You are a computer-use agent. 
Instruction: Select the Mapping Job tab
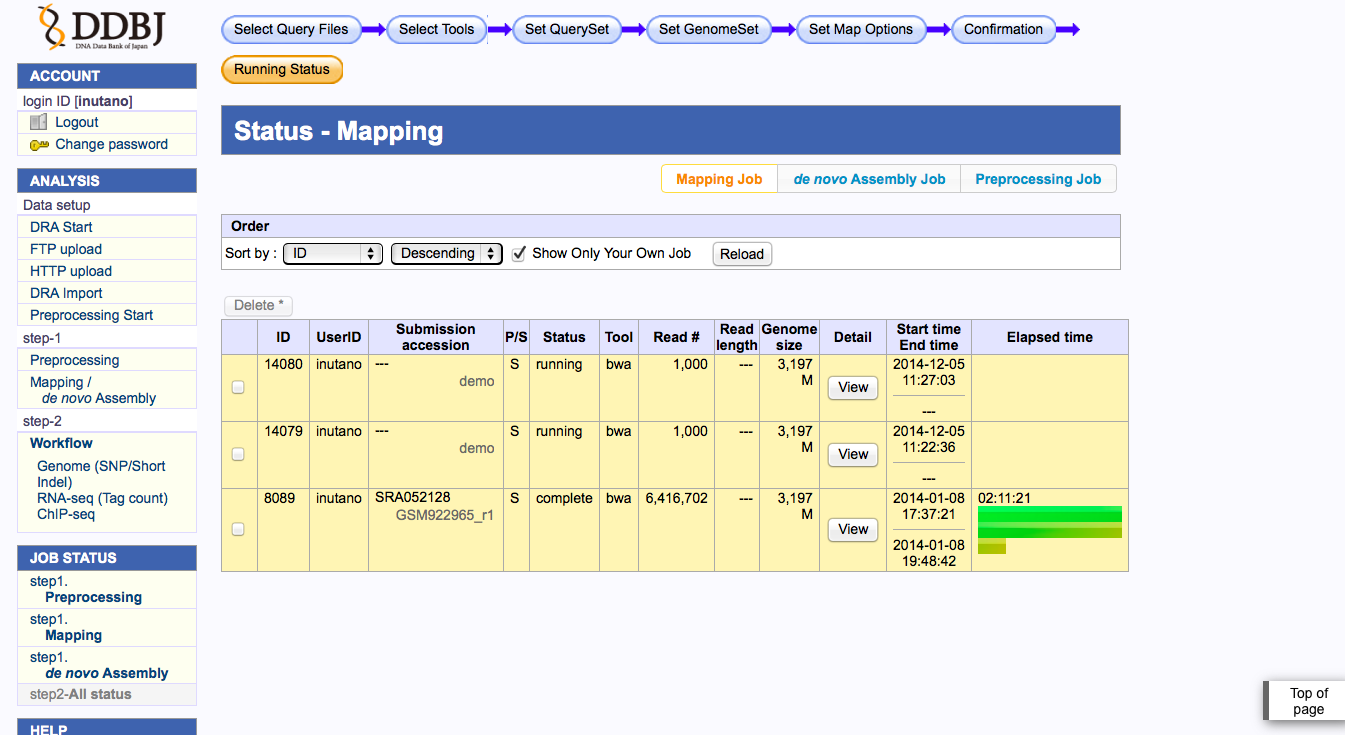pyautogui.click(x=719, y=179)
